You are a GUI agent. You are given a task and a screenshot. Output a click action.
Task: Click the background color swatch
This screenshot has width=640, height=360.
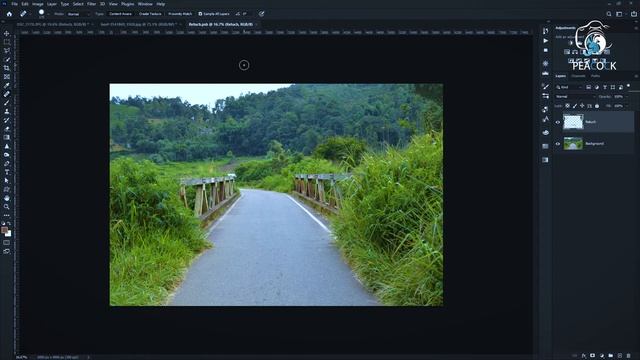9,234
